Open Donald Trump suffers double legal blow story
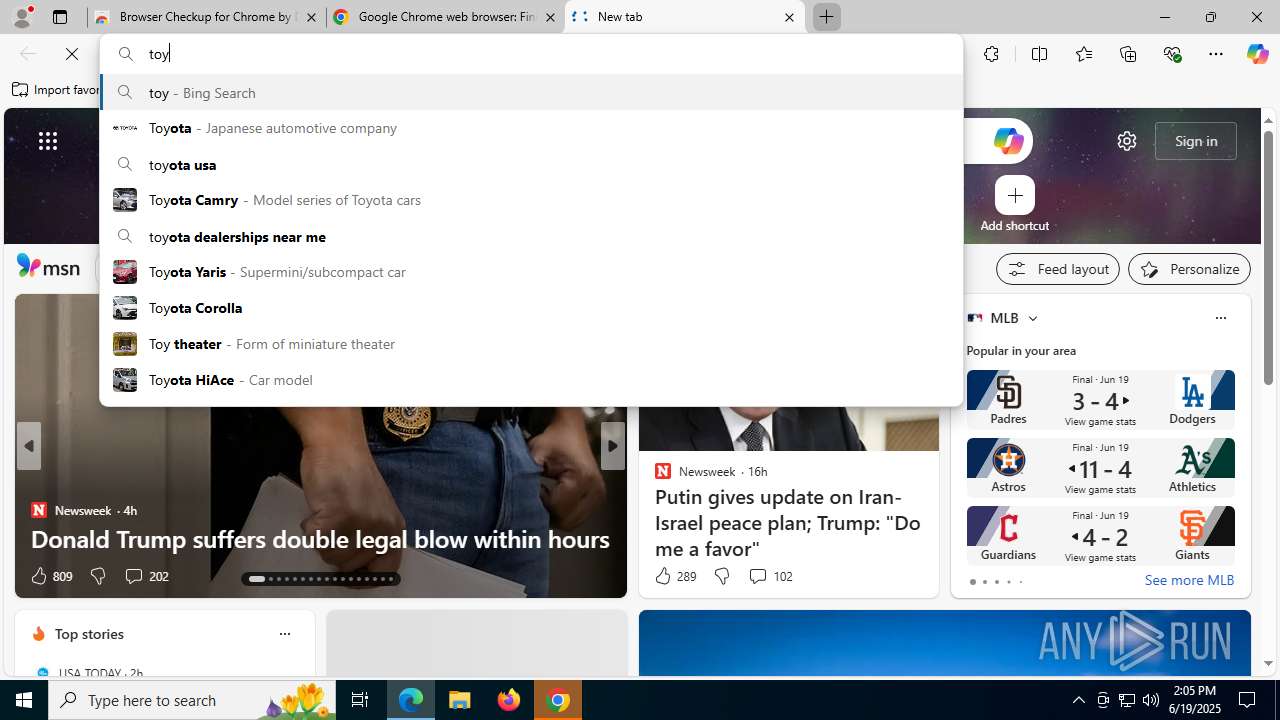 tap(320, 539)
